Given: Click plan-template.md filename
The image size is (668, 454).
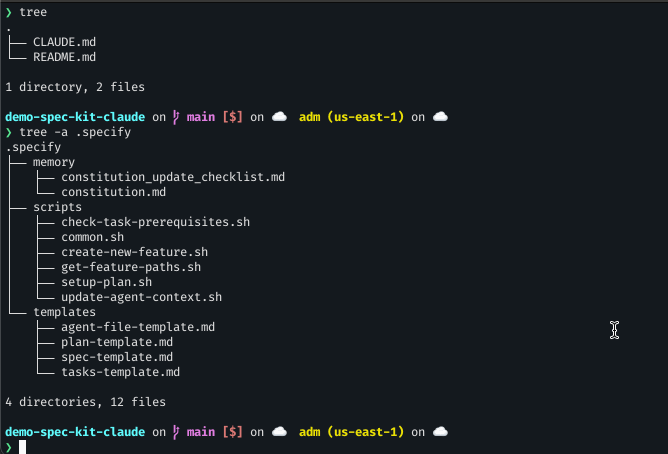Looking at the screenshot, I should [x=117, y=342].
